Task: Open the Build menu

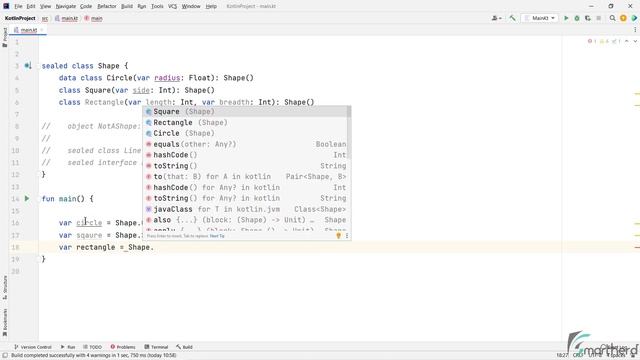Action: (127, 6)
